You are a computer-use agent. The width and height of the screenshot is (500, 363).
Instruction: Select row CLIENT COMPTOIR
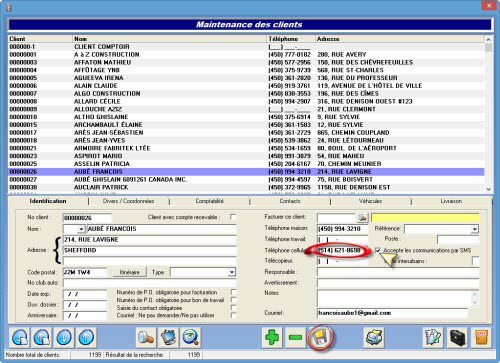click(x=246, y=47)
